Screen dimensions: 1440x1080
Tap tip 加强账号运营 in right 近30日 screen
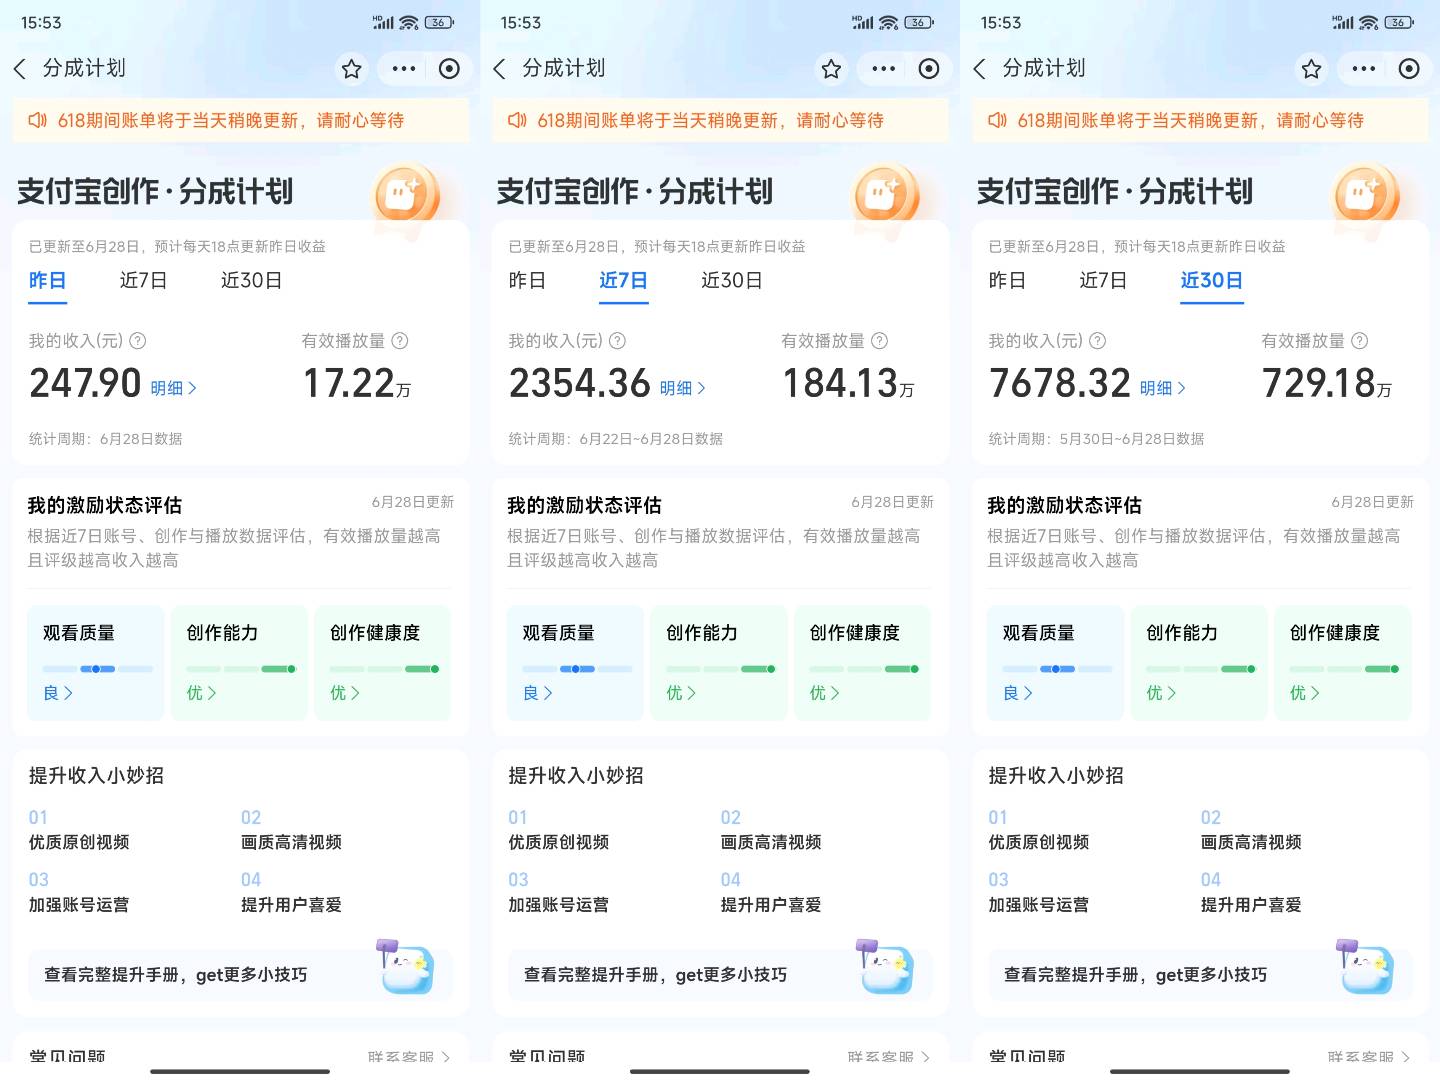click(1039, 905)
